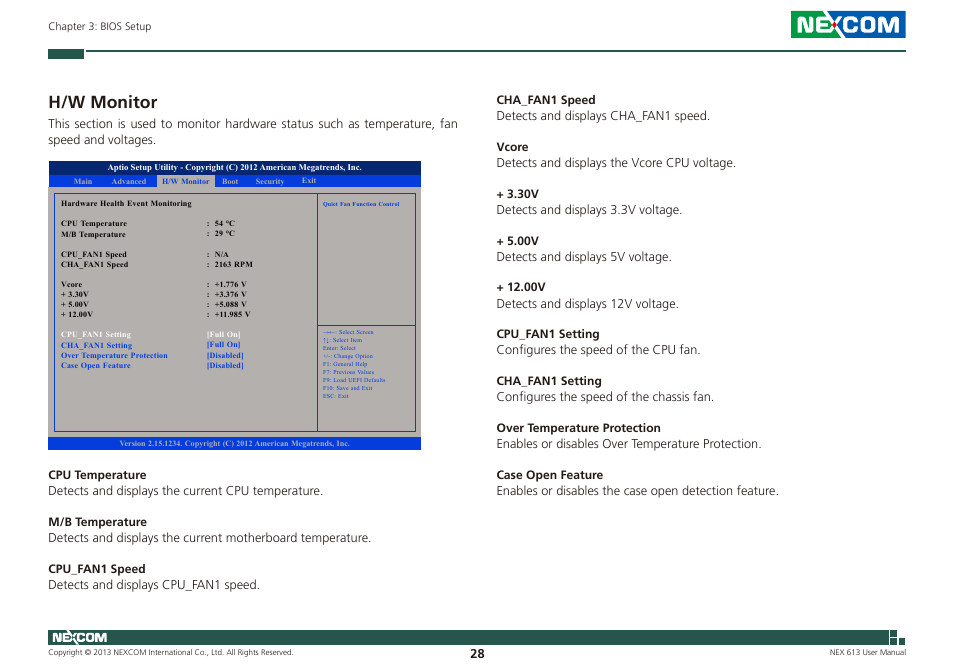The width and height of the screenshot is (954, 672).
Task: Click the CPU_FAN1 Speed description heading
Action: 97,569
